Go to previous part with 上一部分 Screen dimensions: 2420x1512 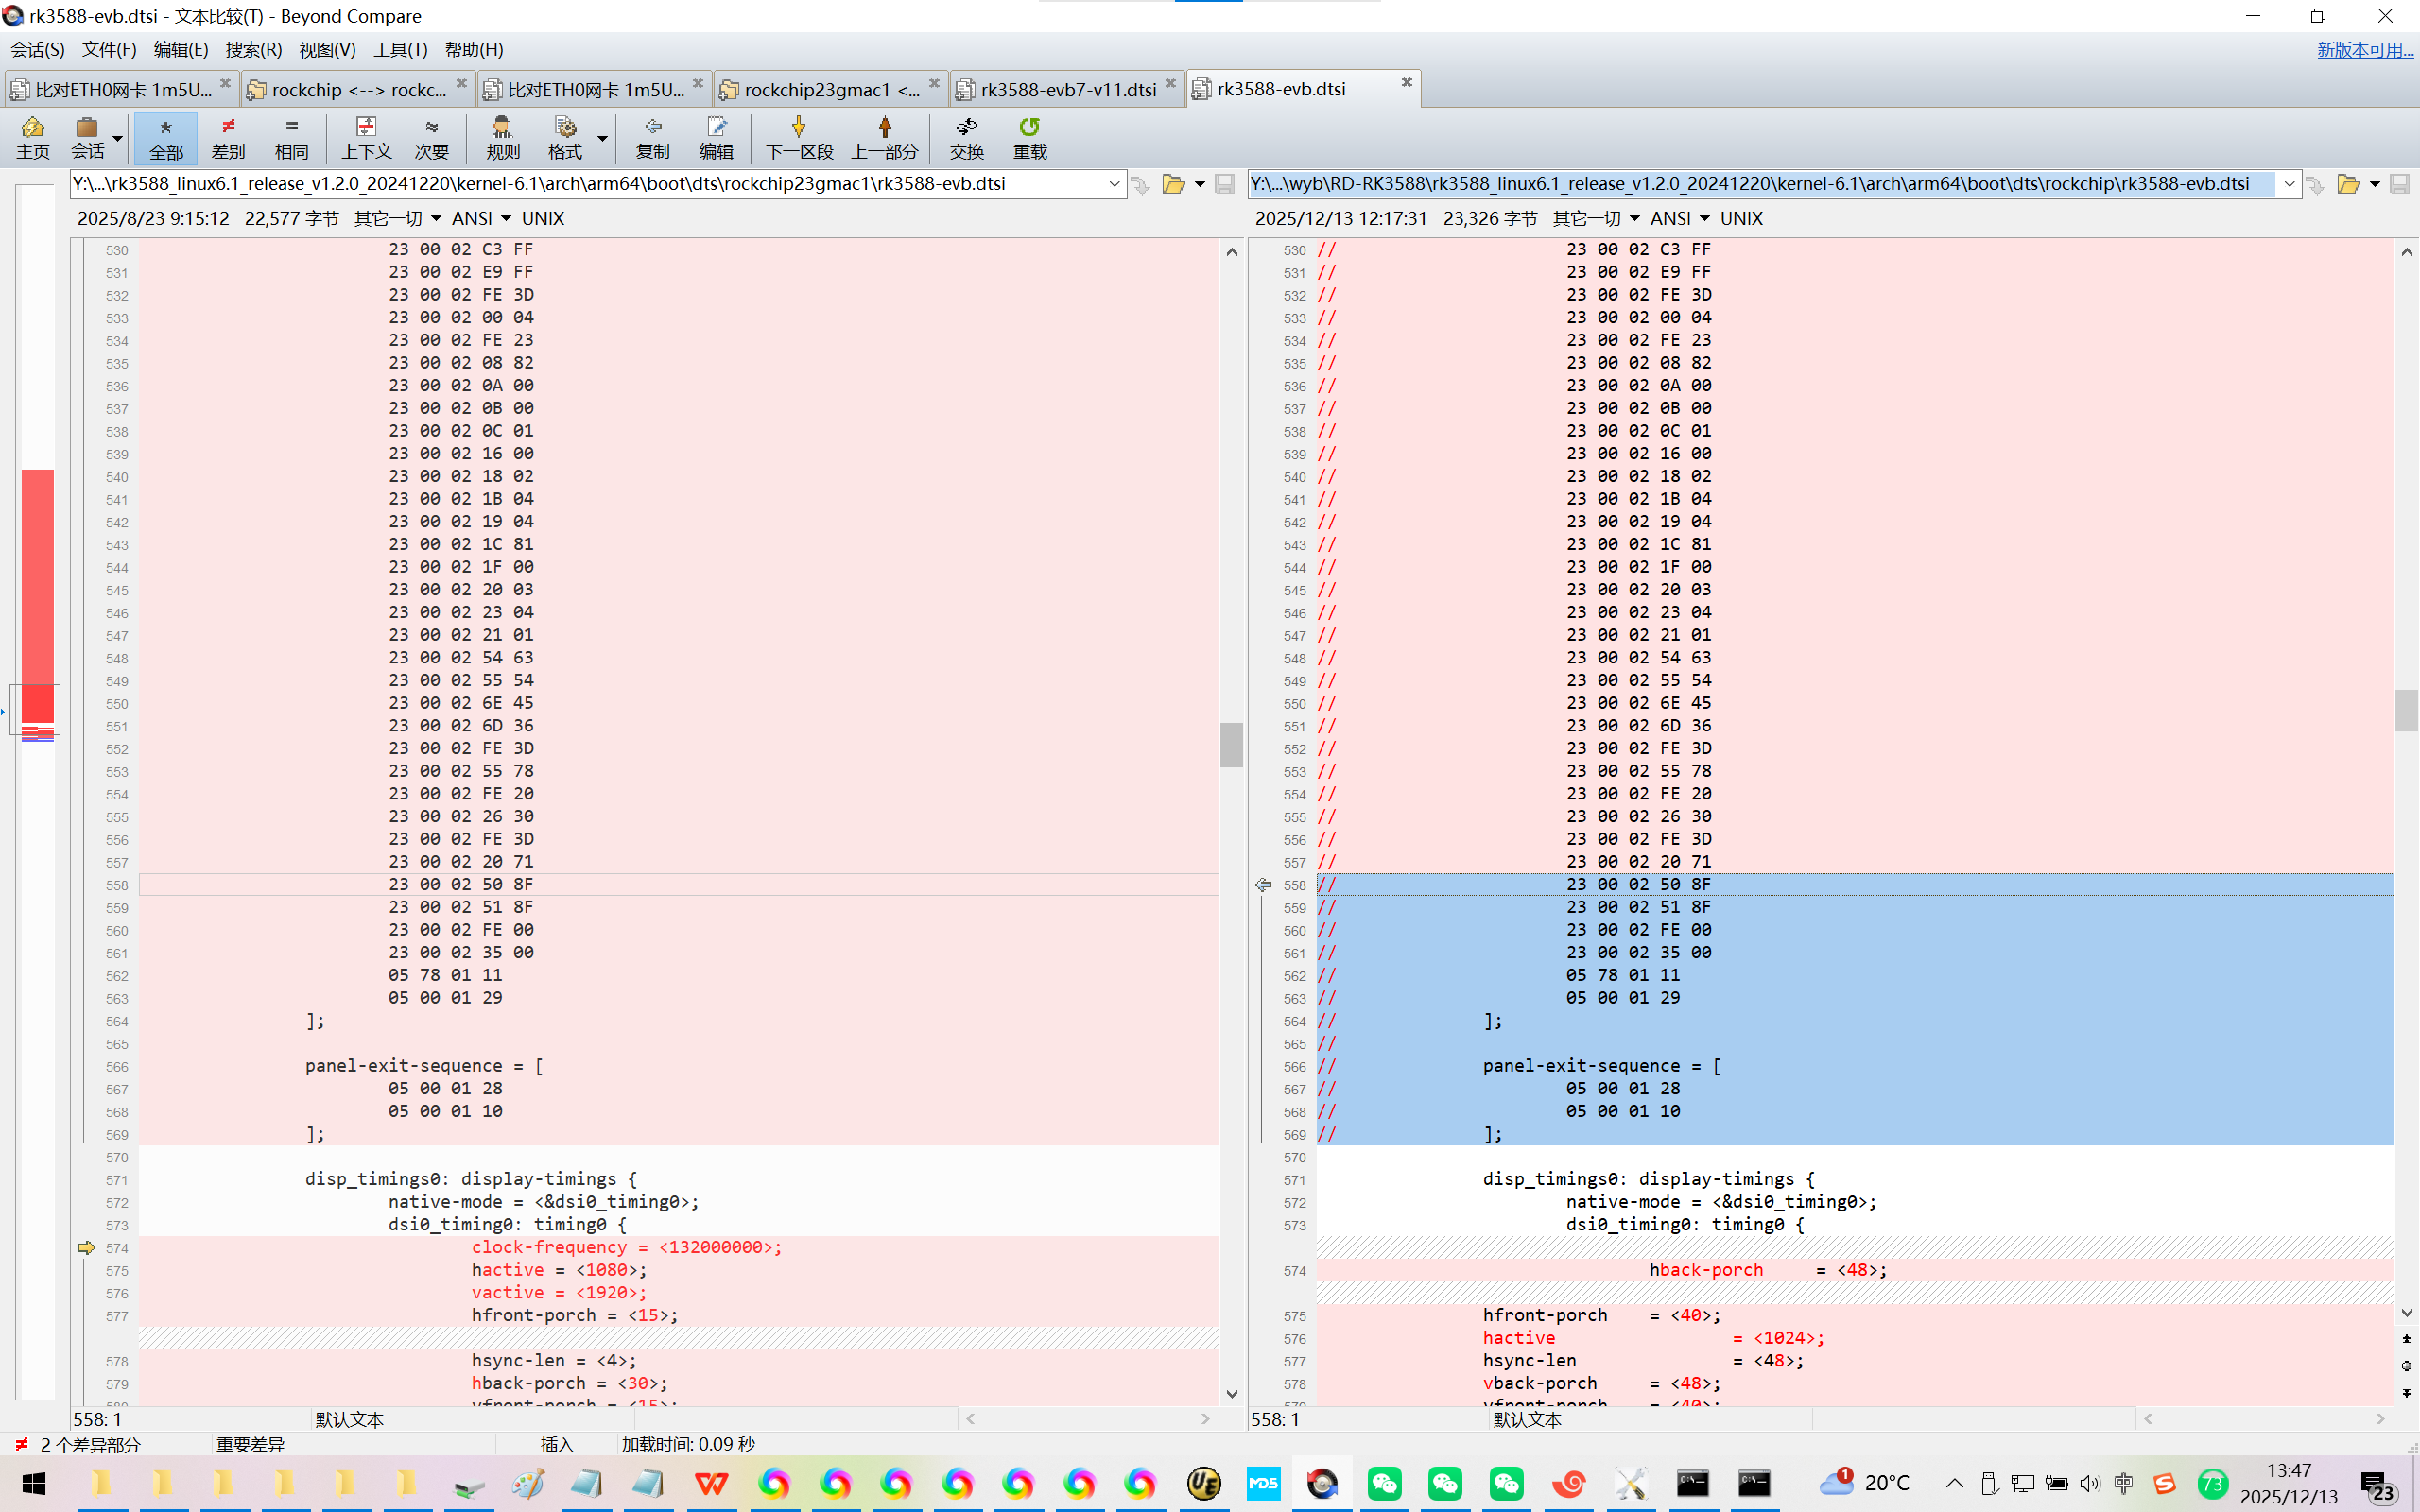[x=884, y=137]
